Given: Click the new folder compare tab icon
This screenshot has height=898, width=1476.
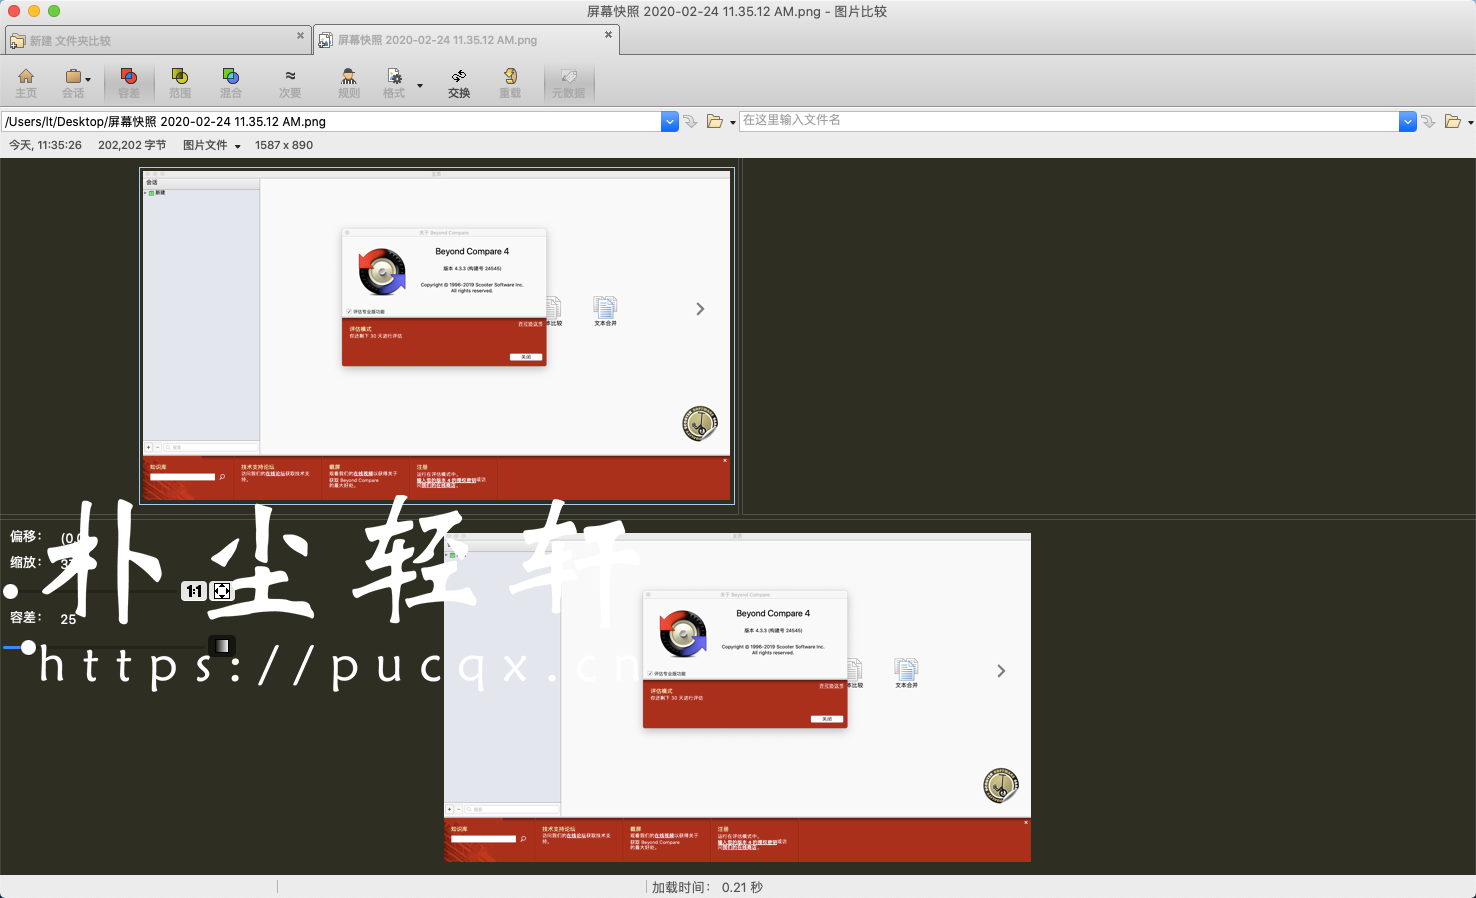Looking at the screenshot, I should tap(18, 41).
